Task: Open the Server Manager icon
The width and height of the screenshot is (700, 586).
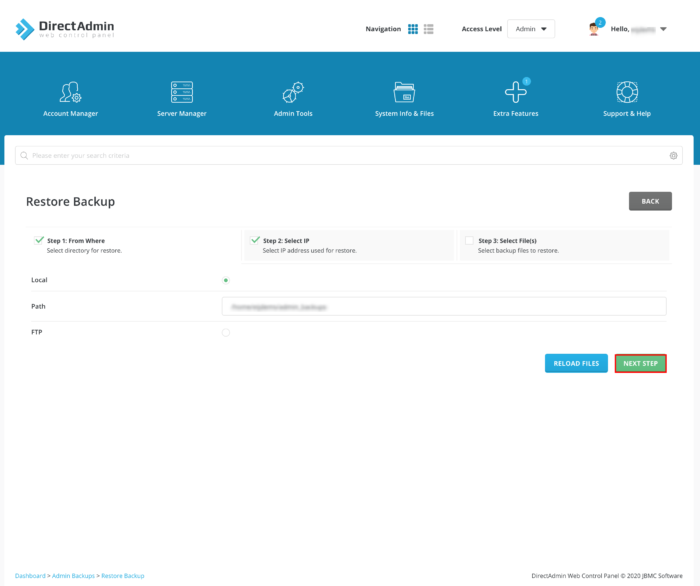Action: point(181,93)
